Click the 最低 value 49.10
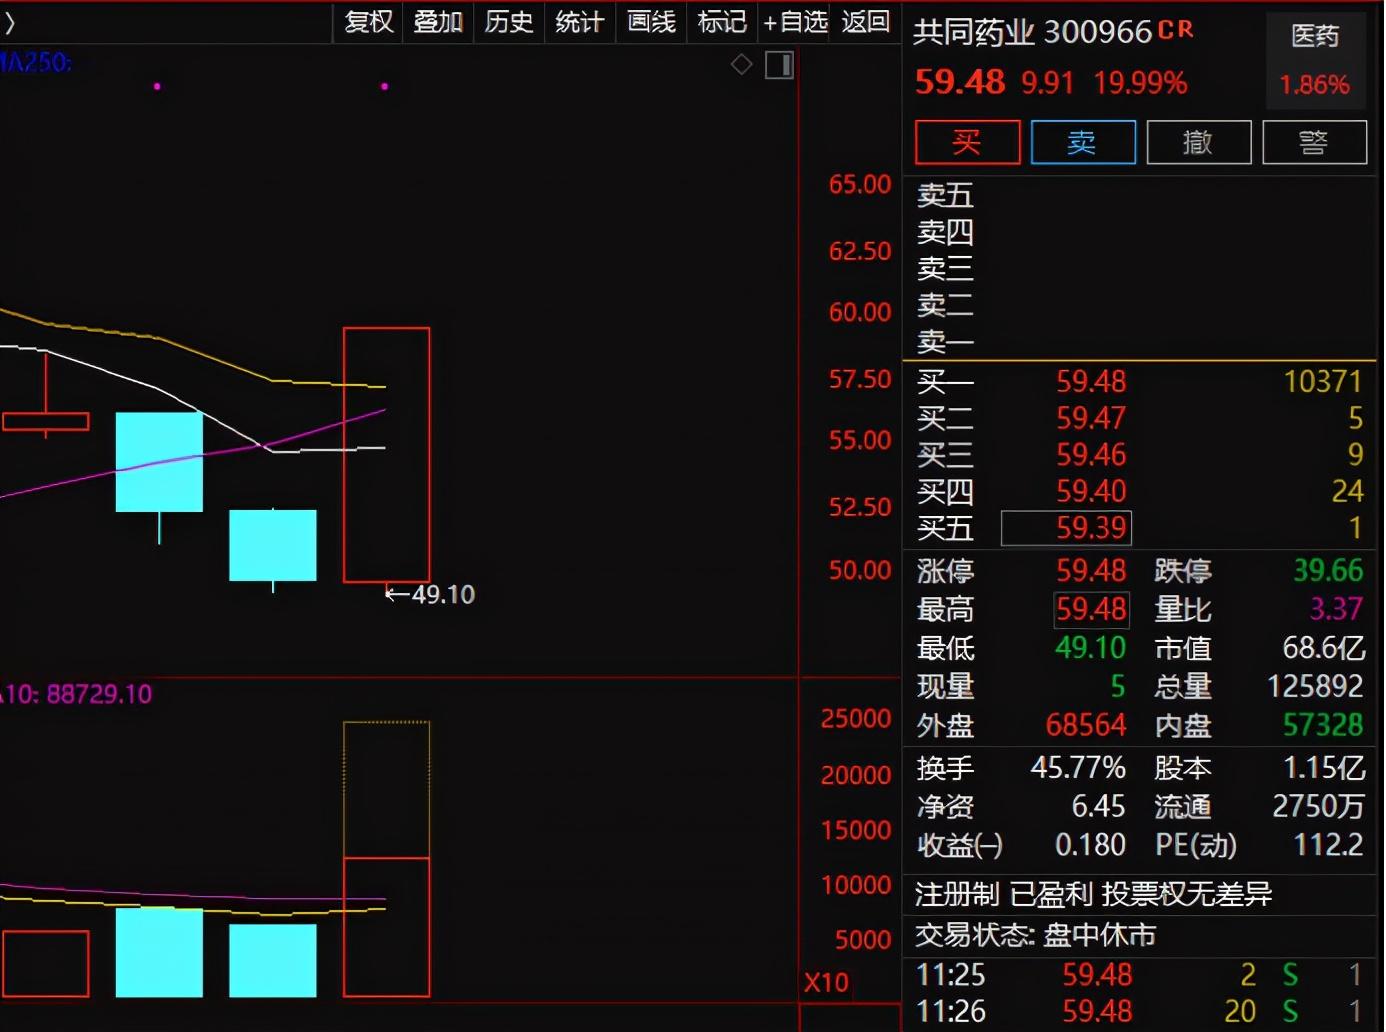The width and height of the screenshot is (1386, 1032). coord(1090,648)
